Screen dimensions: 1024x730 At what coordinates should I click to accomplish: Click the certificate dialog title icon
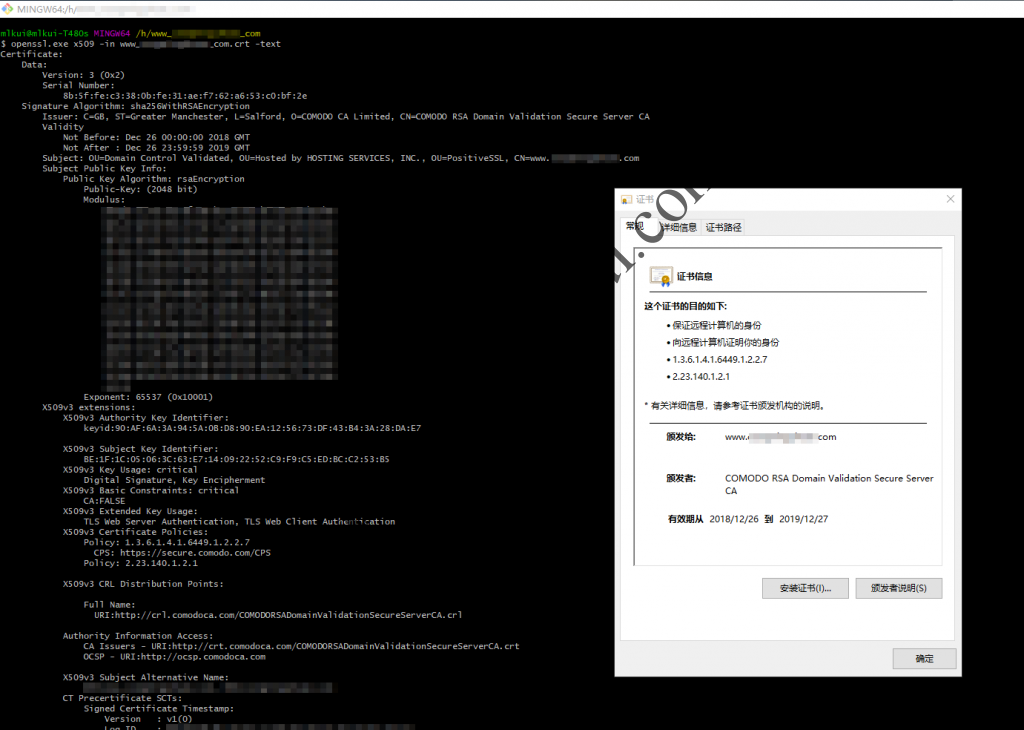pyautogui.click(x=626, y=200)
